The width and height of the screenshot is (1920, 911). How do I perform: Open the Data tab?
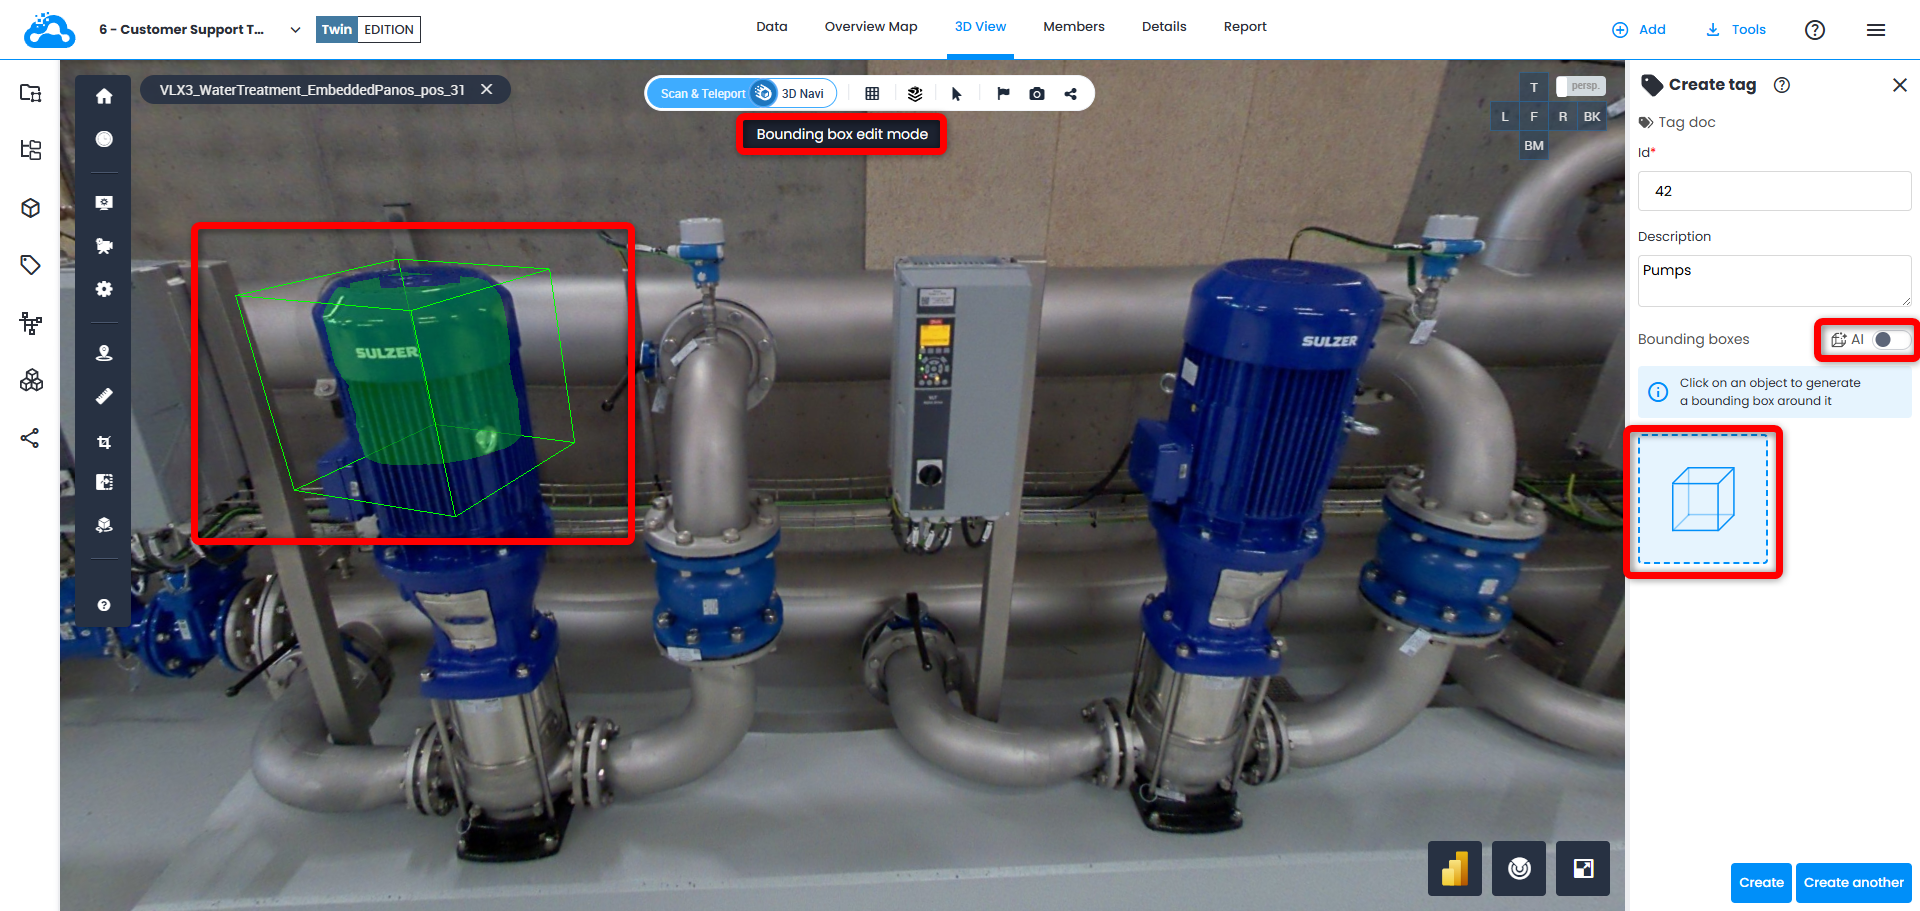pos(772,27)
